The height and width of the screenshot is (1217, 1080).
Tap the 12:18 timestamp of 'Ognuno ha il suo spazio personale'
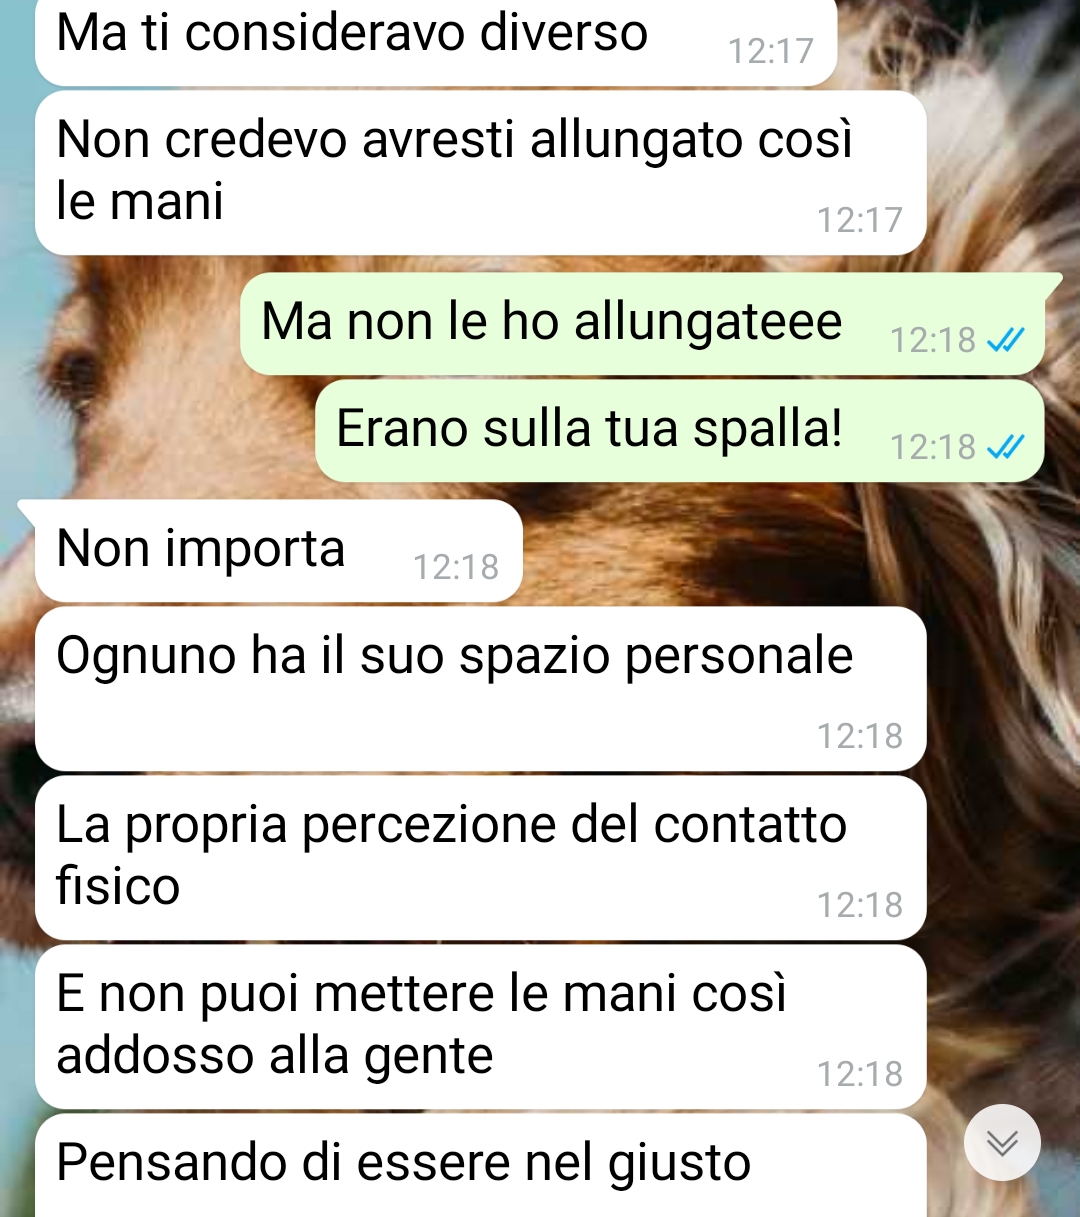click(x=860, y=736)
